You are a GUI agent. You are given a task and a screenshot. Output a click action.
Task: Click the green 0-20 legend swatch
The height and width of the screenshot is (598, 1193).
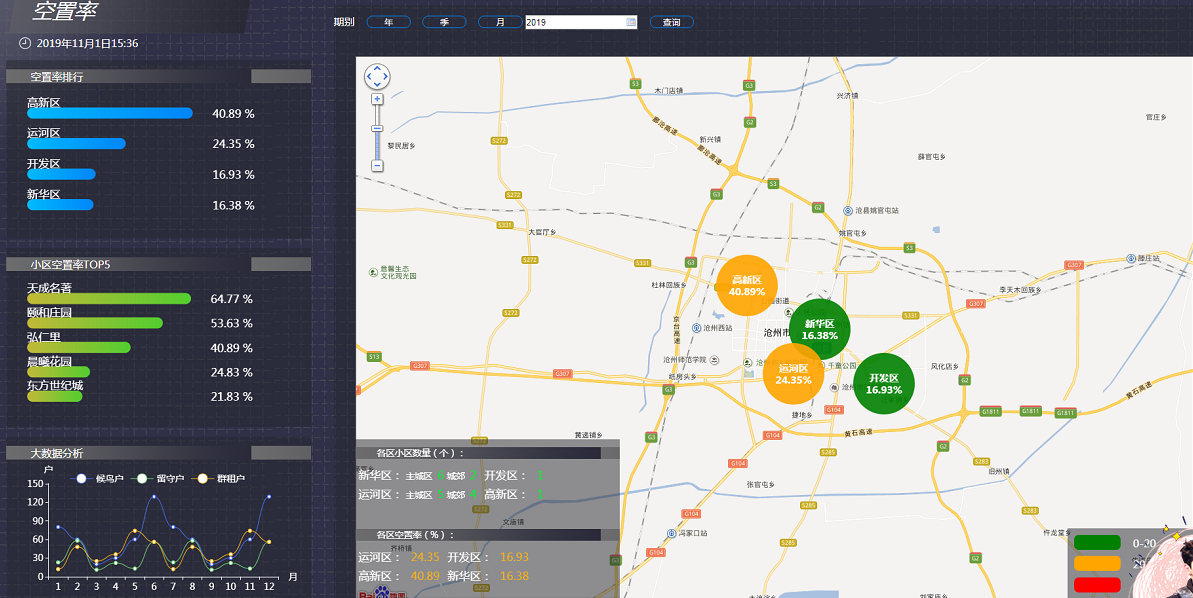(x=1097, y=542)
